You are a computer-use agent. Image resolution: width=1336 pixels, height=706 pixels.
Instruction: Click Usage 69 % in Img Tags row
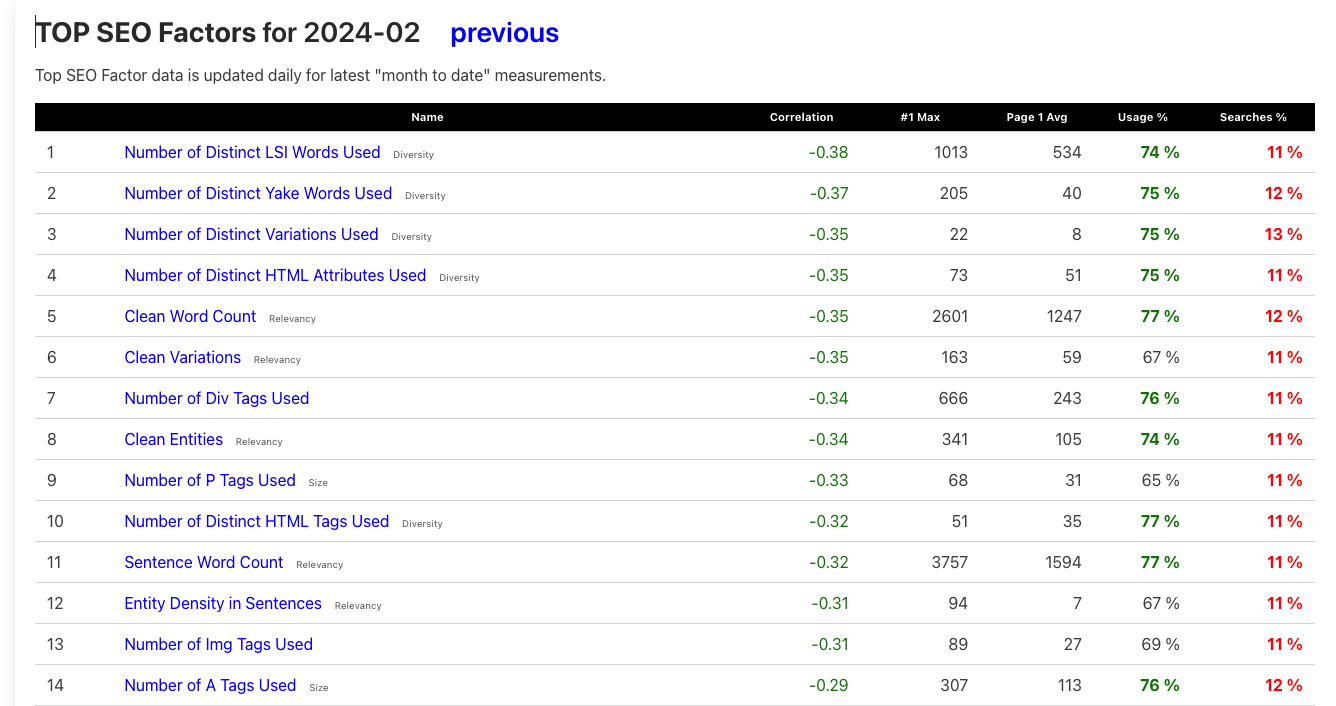1160,644
